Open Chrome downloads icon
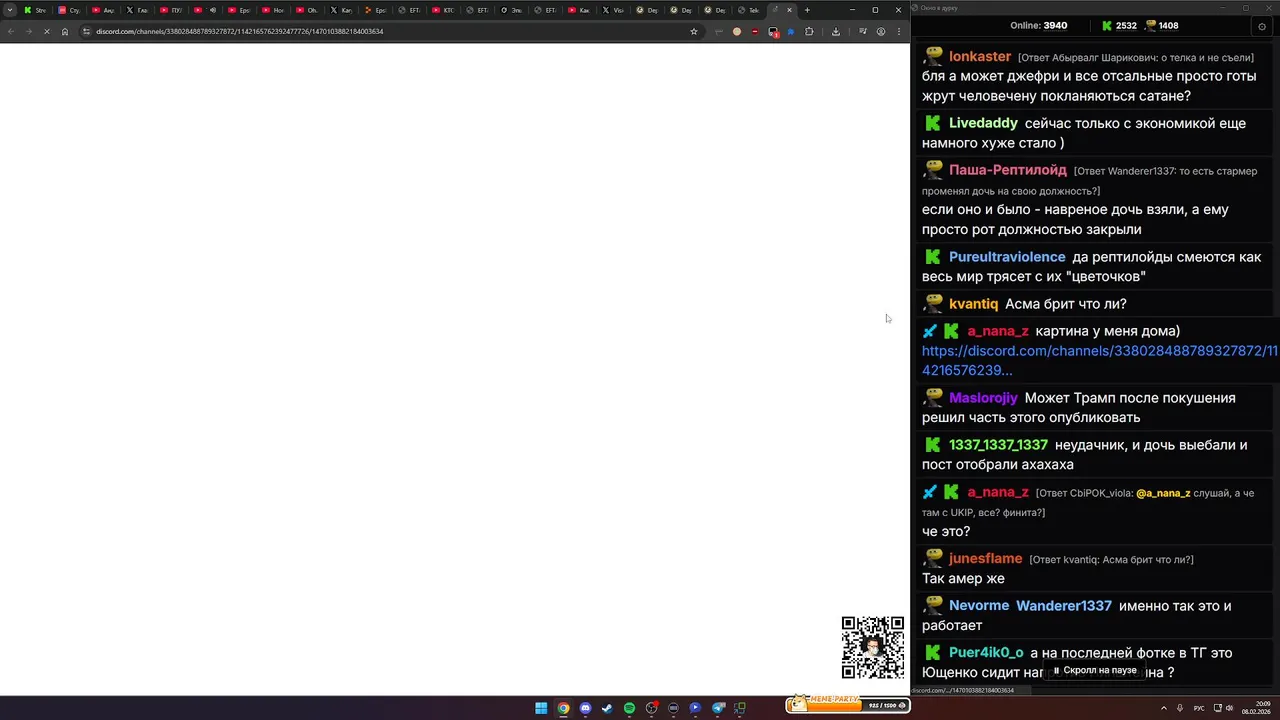Image resolution: width=1280 pixels, height=720 pixels. coord(836,31)
